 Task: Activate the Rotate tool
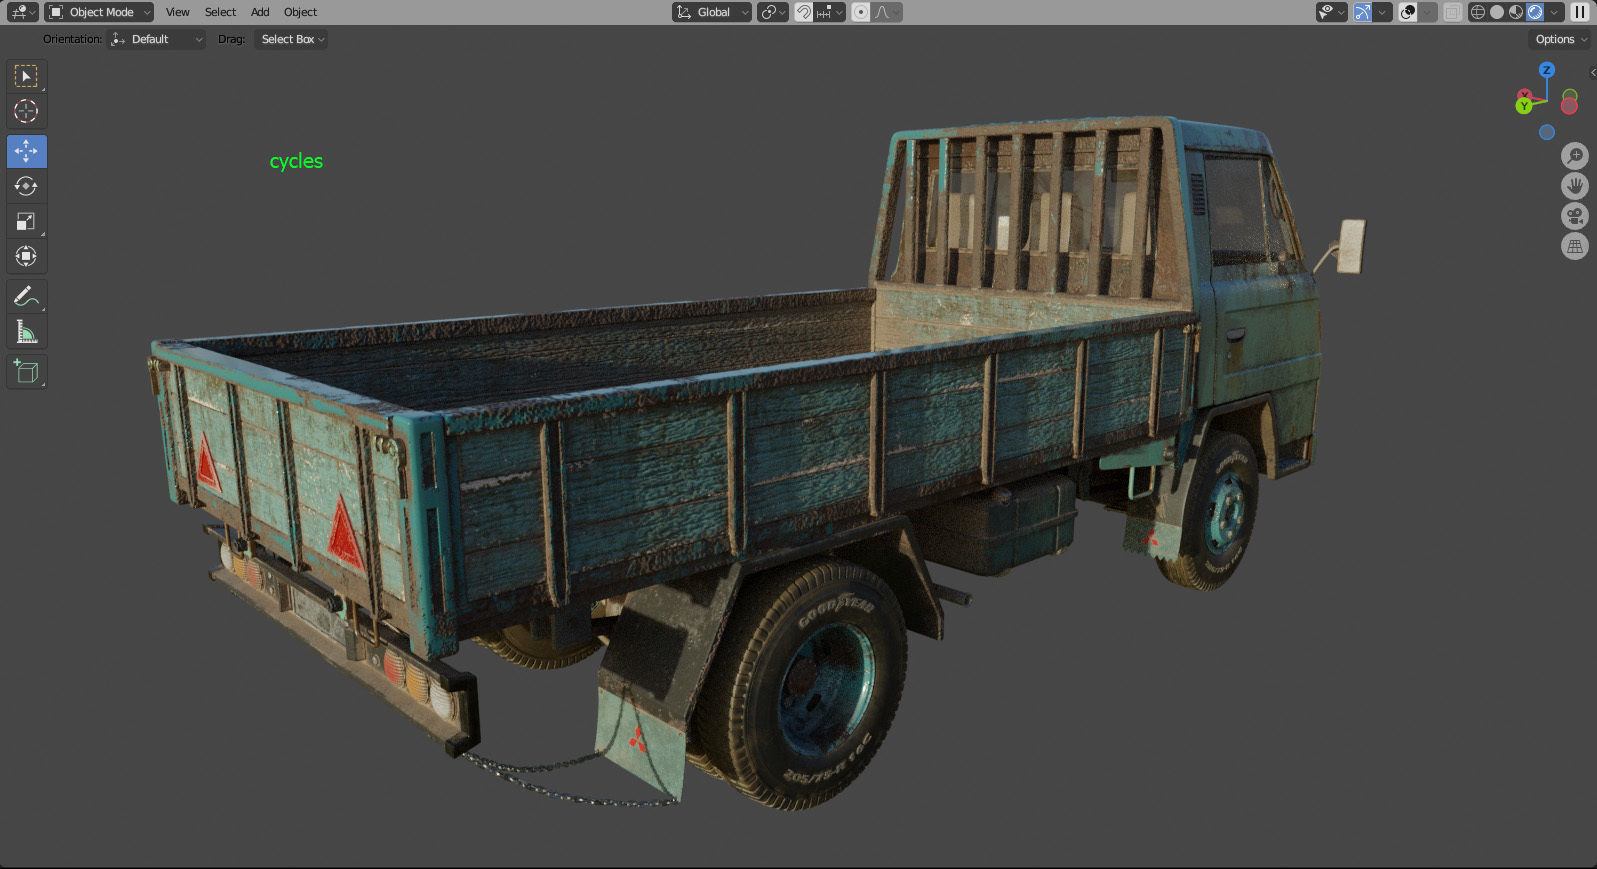tap(26, 186)
